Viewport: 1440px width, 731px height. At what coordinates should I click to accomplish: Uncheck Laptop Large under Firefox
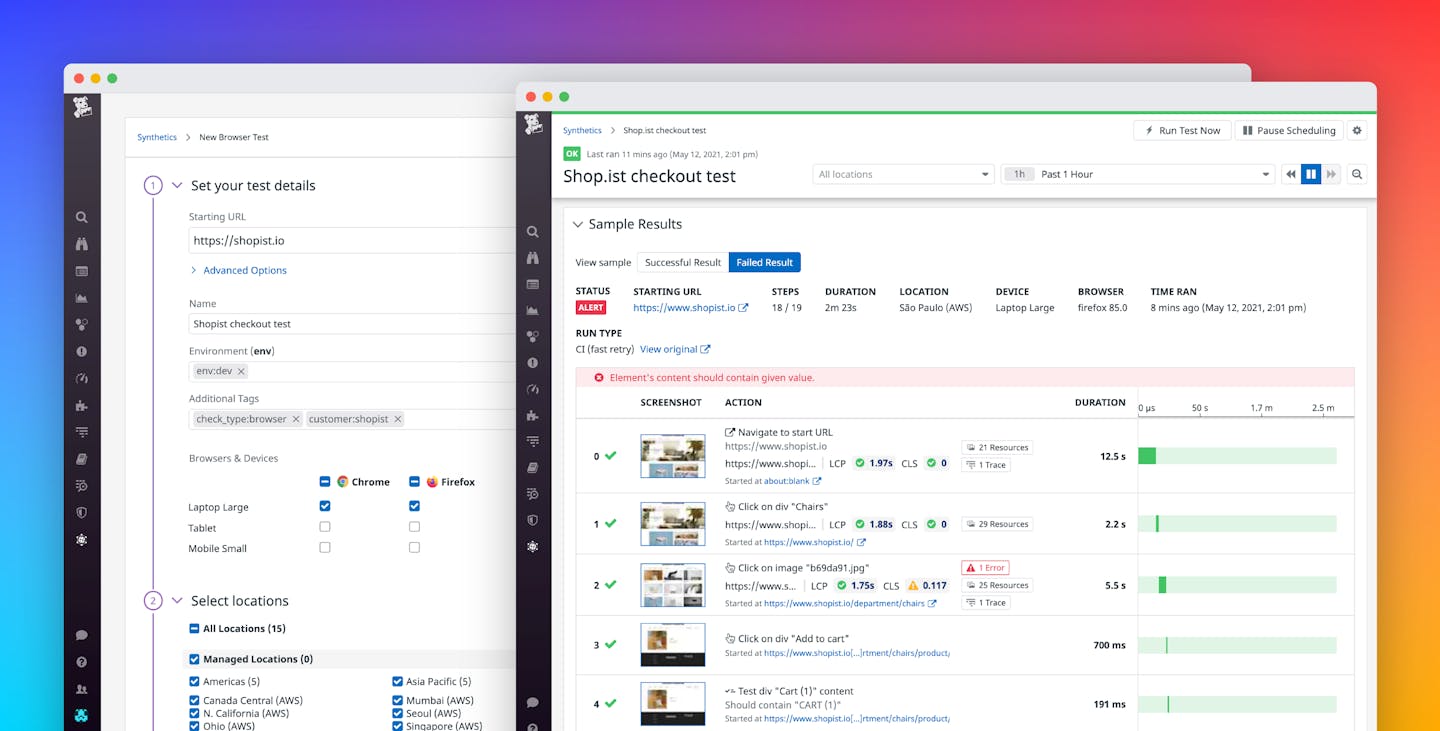tap(413, 506)
